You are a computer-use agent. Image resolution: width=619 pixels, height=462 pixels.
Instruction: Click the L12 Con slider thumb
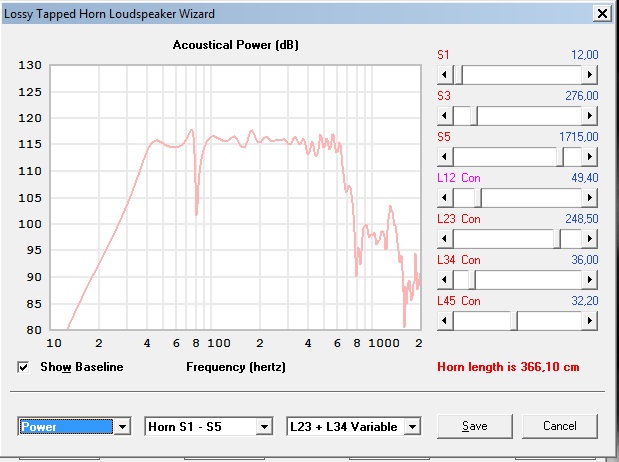point(478,197)
